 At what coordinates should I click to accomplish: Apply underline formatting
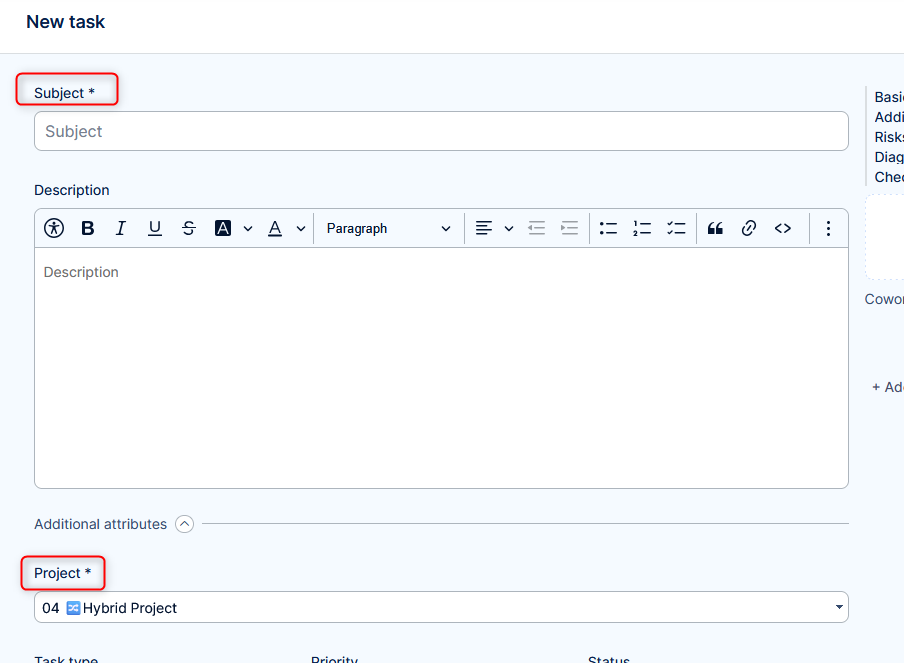click(x=155, y=228)
